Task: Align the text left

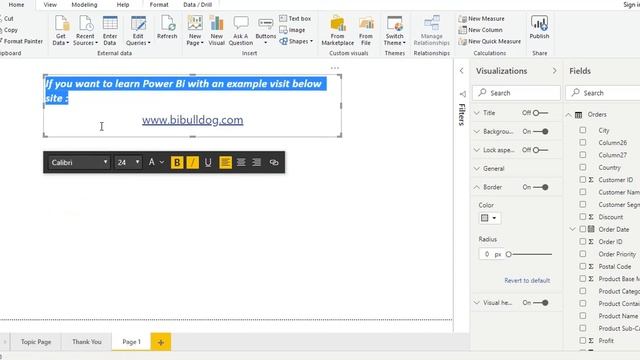Action: [225, 162]
